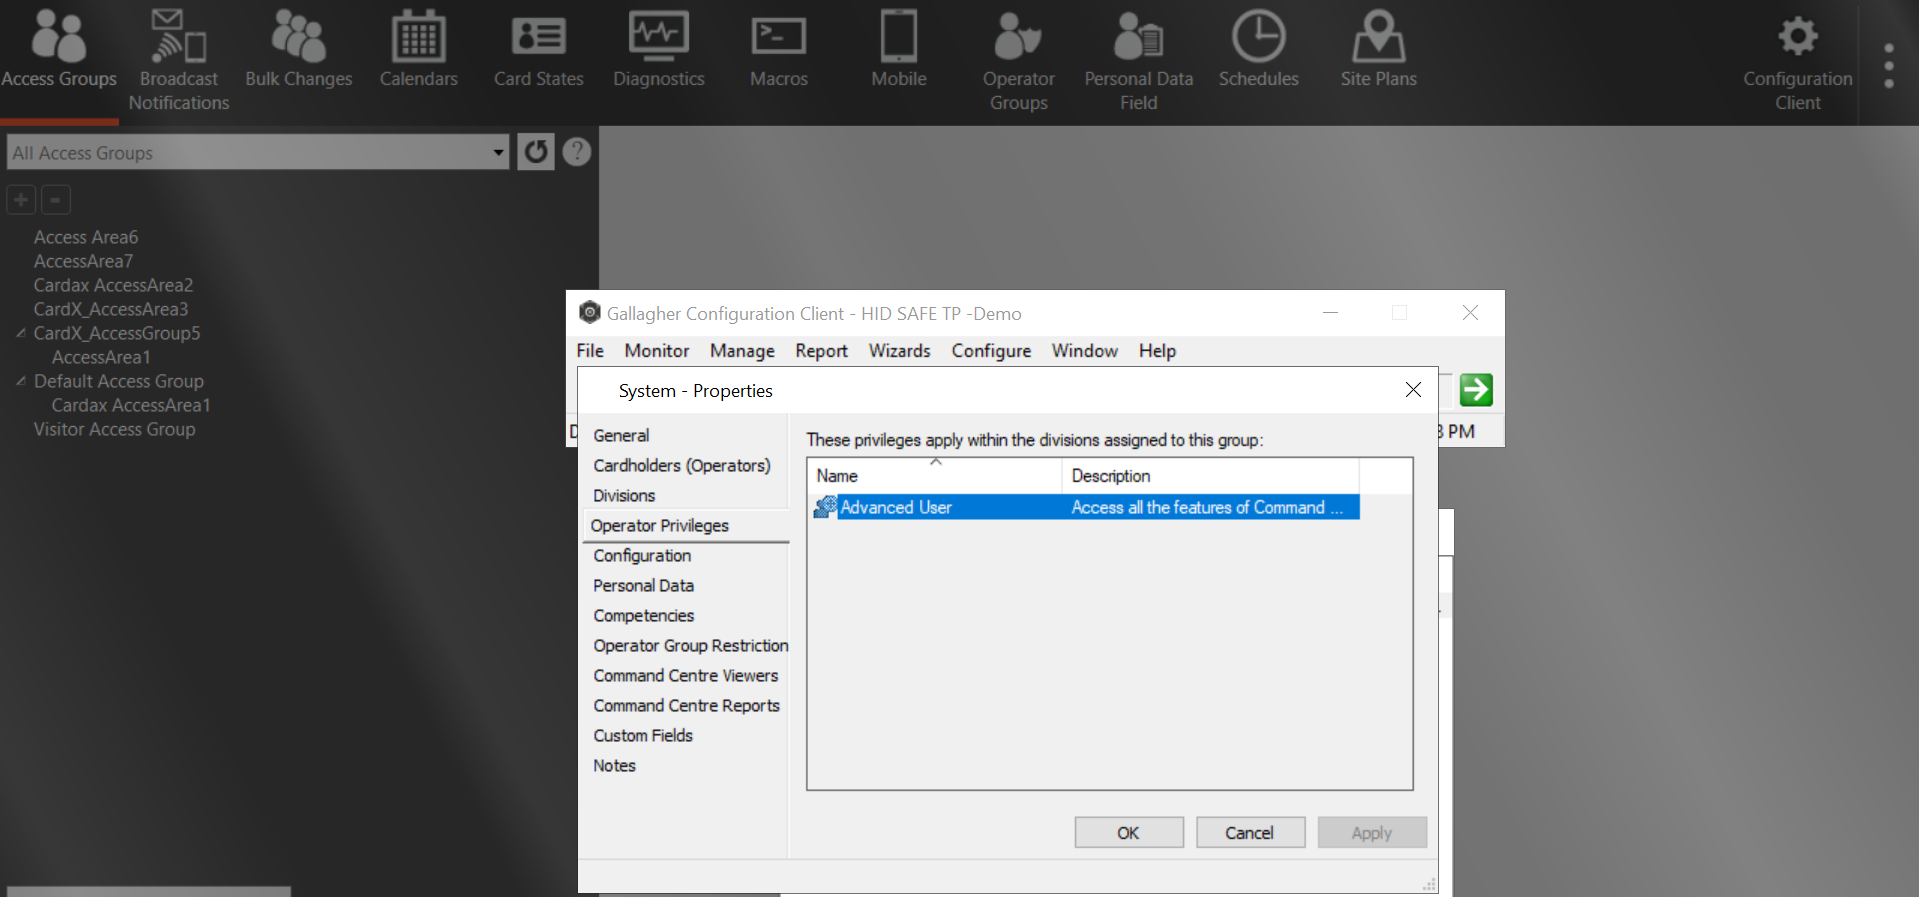Launch the Configuration Client gear icon

[1798, 36]
